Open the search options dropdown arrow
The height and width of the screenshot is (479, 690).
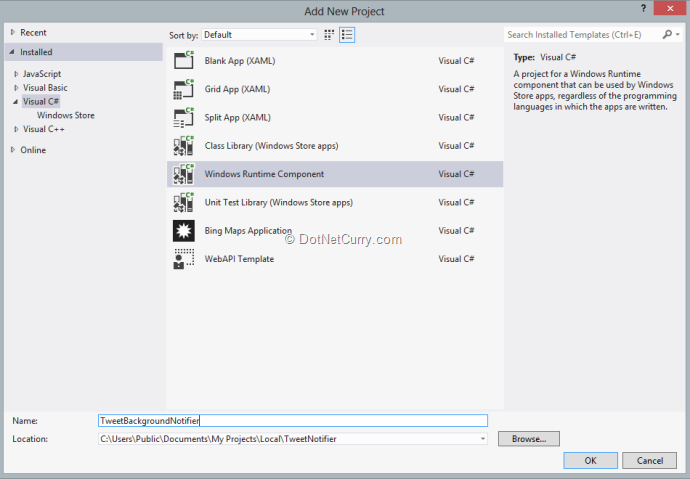(x=678, y=34)
